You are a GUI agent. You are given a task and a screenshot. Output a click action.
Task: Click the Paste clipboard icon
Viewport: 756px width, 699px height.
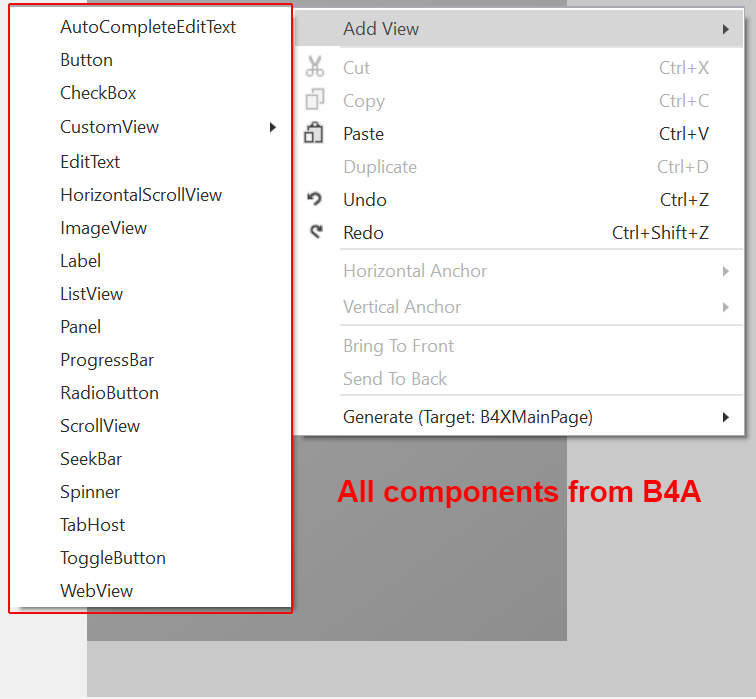(x=315, y=133)
